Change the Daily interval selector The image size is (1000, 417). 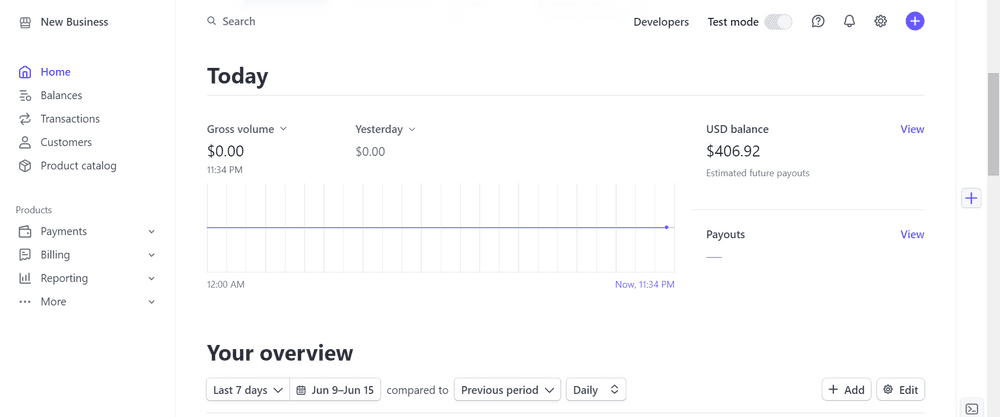[x=596, y=390]
